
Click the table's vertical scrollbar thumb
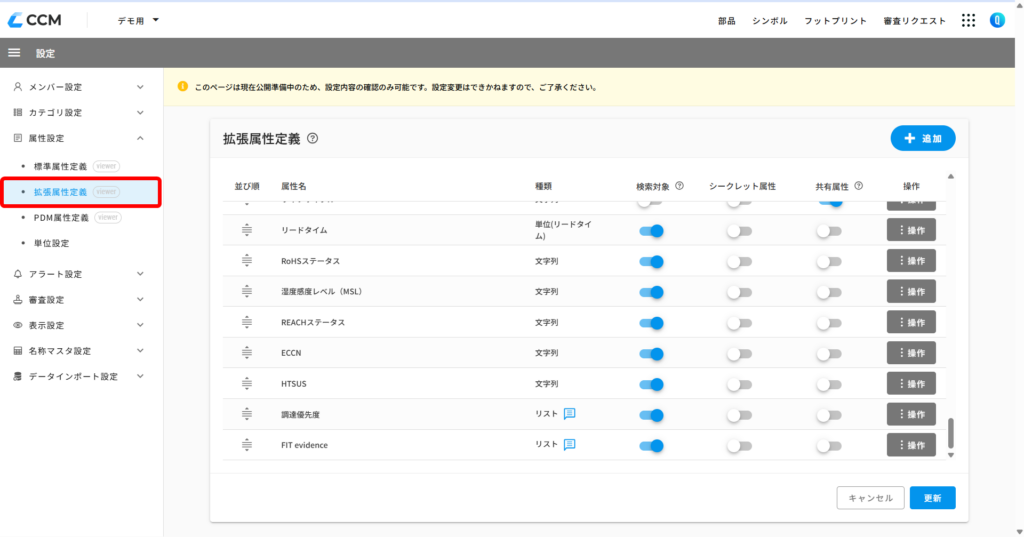[951, 432]
